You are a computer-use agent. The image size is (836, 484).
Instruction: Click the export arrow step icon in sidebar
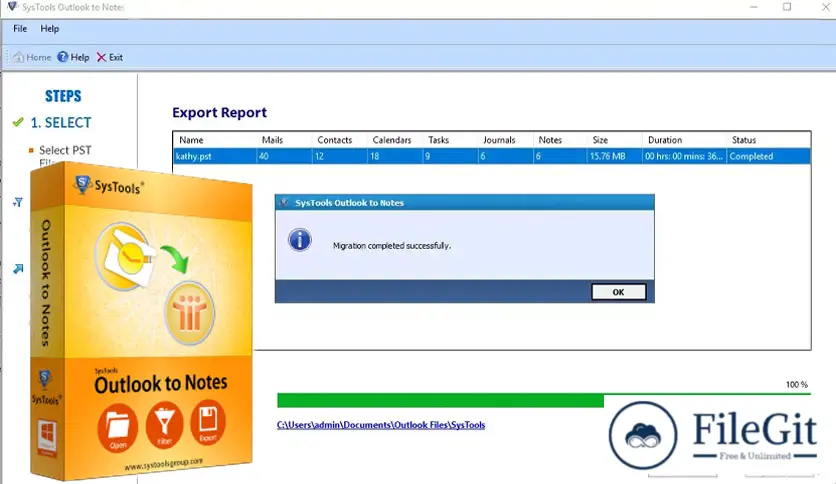click(18, 269)
